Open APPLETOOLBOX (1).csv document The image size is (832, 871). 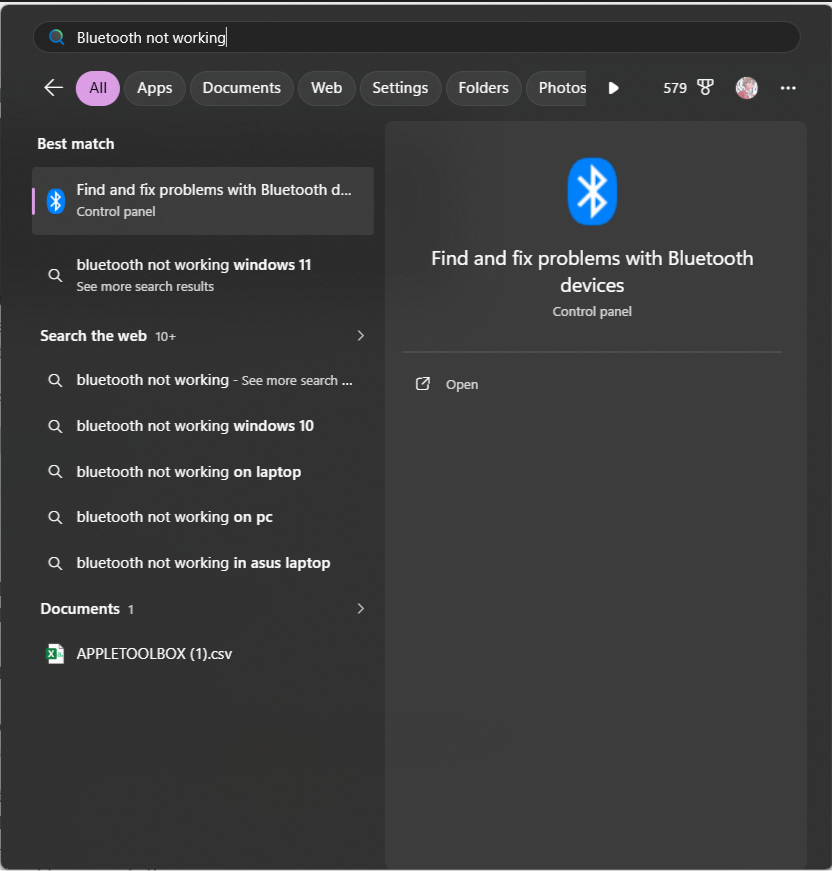(203, 654)
